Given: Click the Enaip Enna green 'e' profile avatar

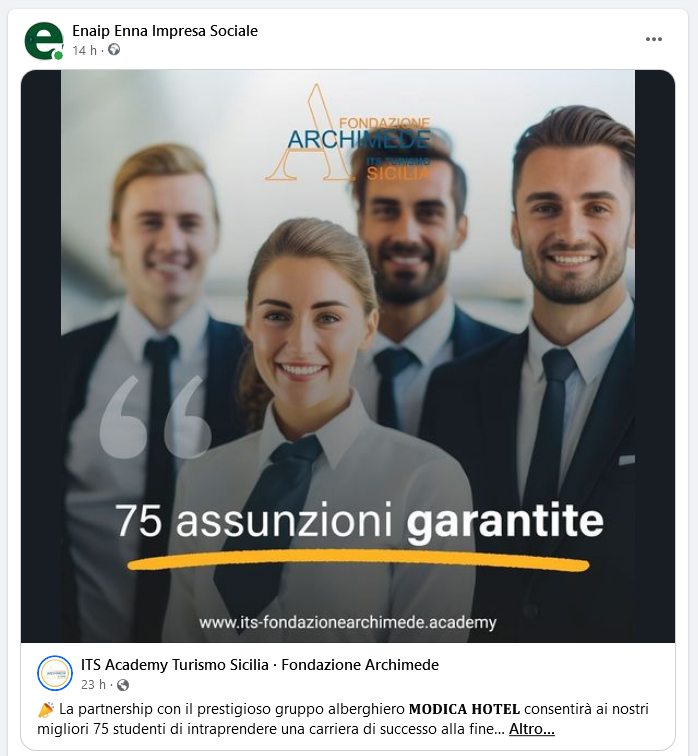Looking at the screenshot, I should click(43, 41).
